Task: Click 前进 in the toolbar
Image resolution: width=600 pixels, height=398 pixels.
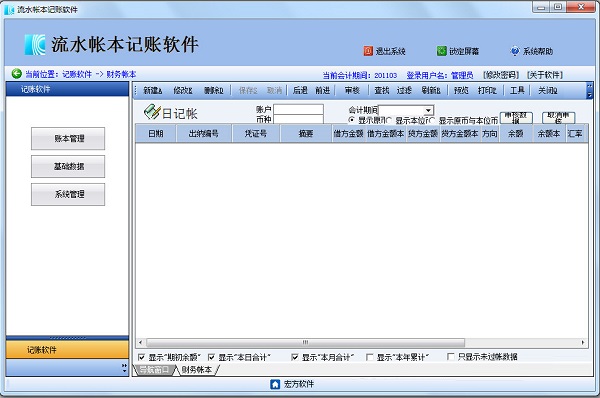Action: [323, 91]
